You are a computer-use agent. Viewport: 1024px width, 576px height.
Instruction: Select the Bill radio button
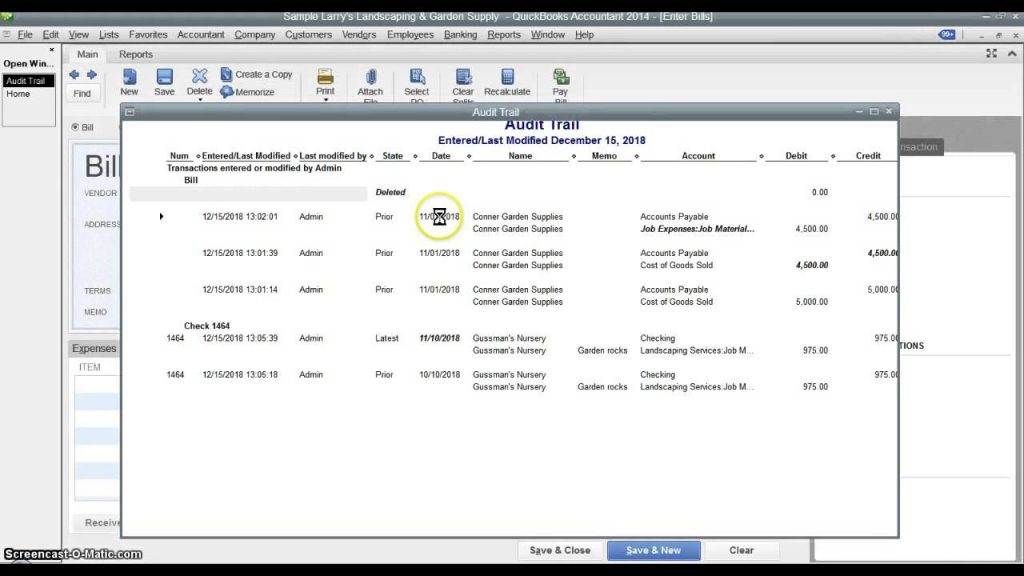pos(75,127)
